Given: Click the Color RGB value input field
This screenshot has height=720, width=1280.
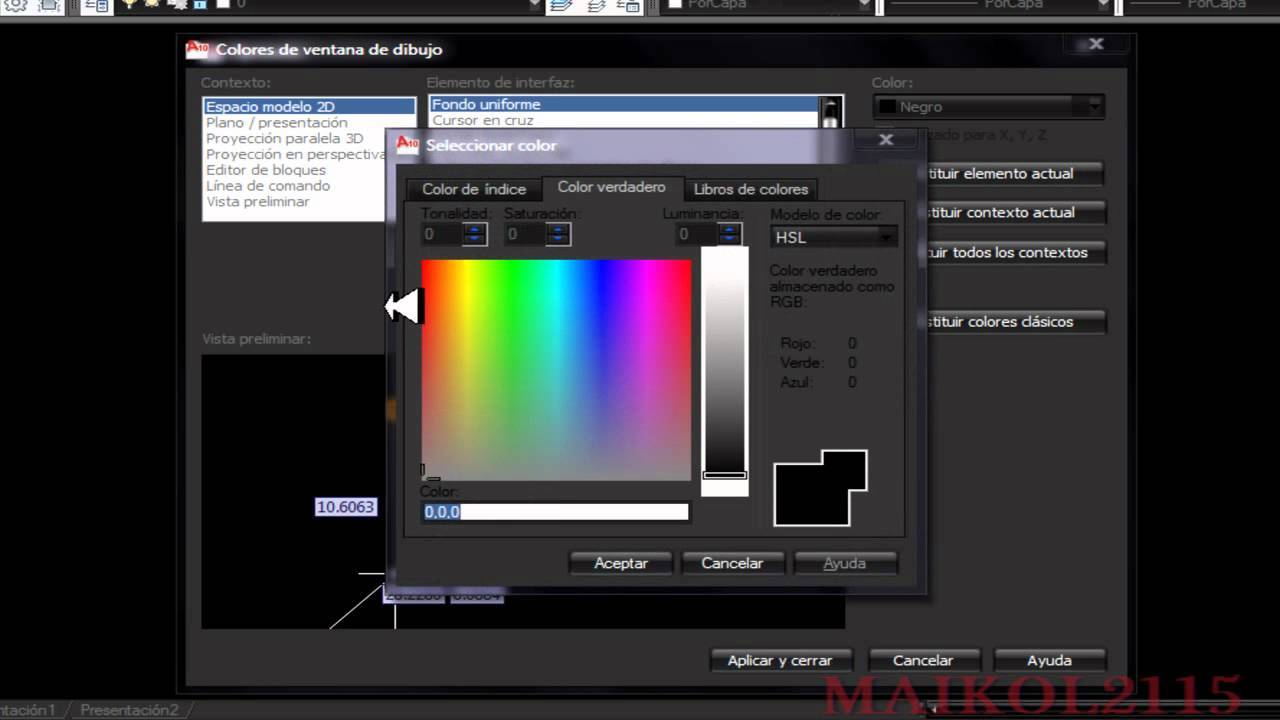Looking at the screenshot, I should click(x=555, y=512).
